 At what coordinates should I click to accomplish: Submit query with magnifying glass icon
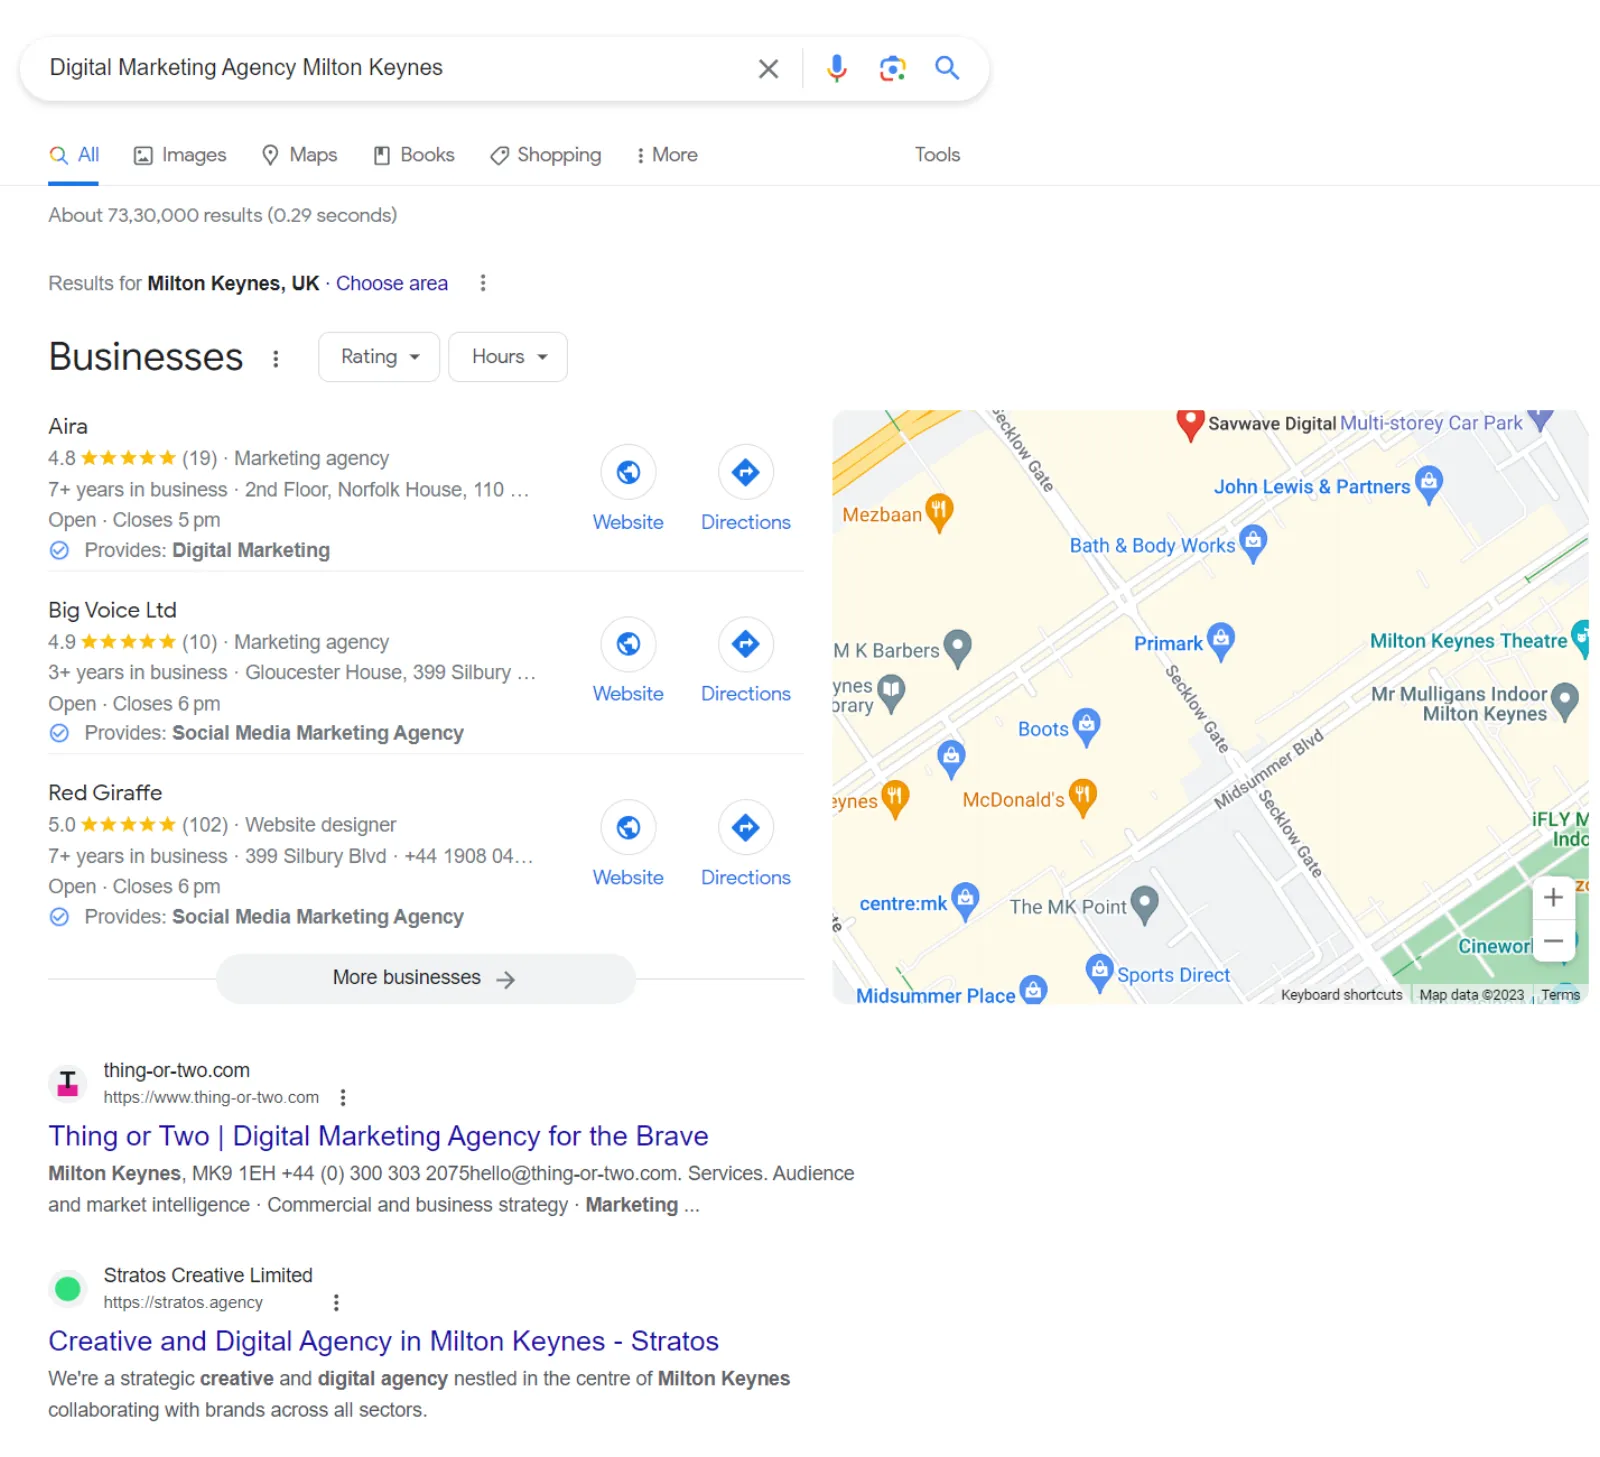(947, 68)
